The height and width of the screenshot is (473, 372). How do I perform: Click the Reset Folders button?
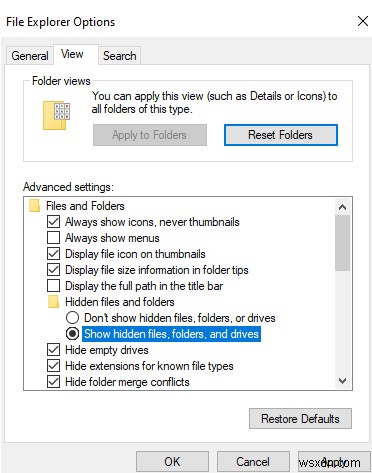pyautogui.click(x=281, y=135)
